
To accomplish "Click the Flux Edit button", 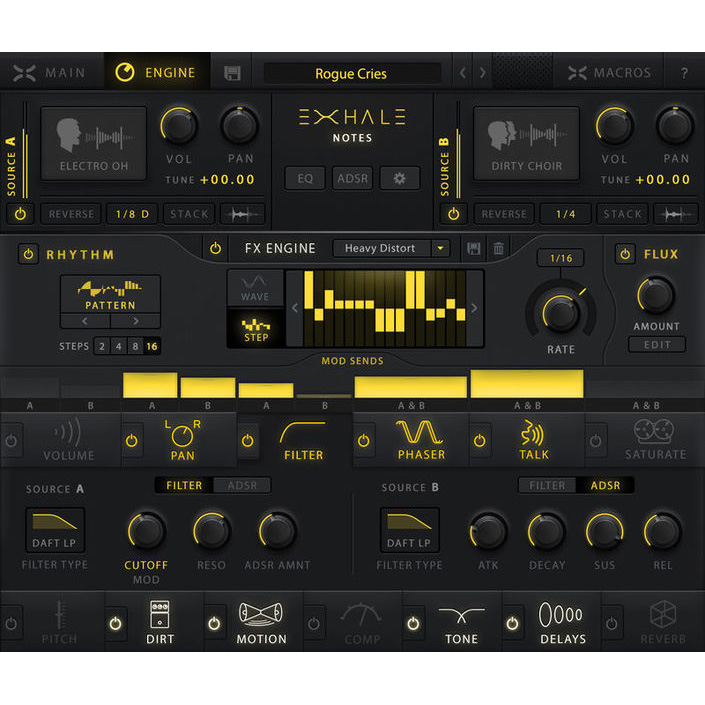I will 657,345.
